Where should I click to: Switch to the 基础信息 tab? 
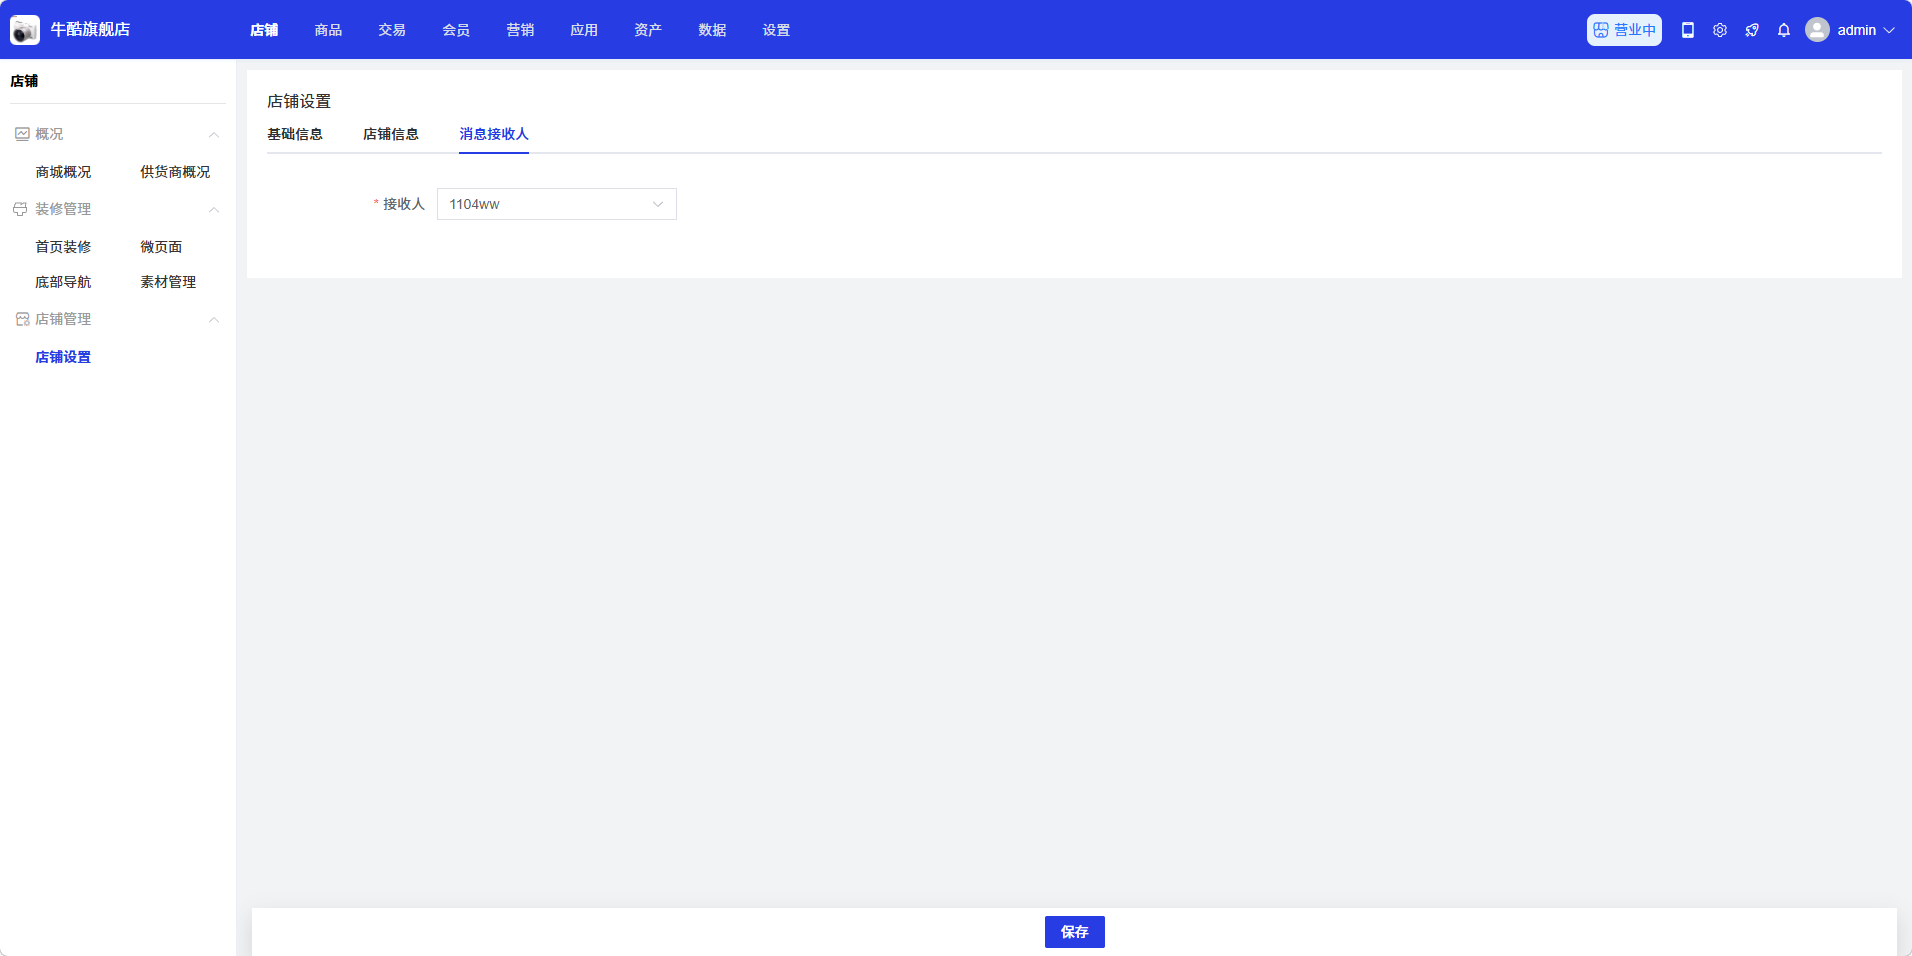click(x=295, y=134)
